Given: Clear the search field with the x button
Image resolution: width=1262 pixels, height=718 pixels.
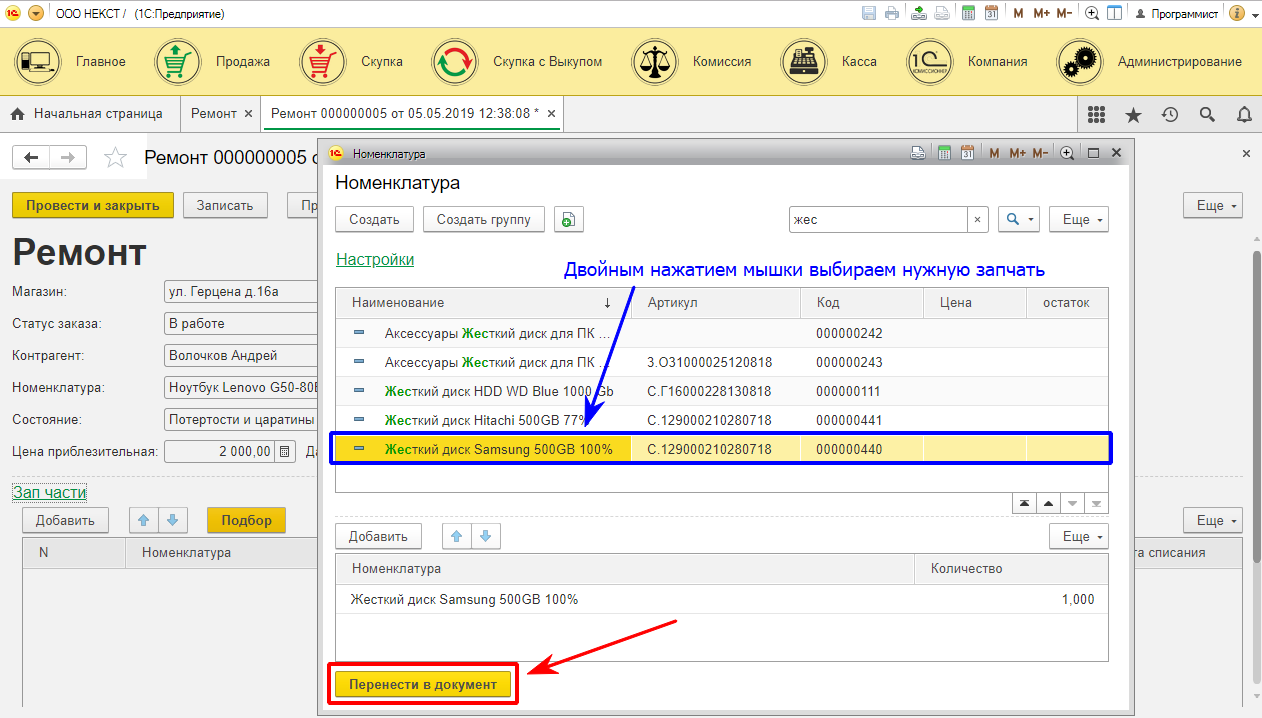Looking at the screenshot, I should click(978, 220).
